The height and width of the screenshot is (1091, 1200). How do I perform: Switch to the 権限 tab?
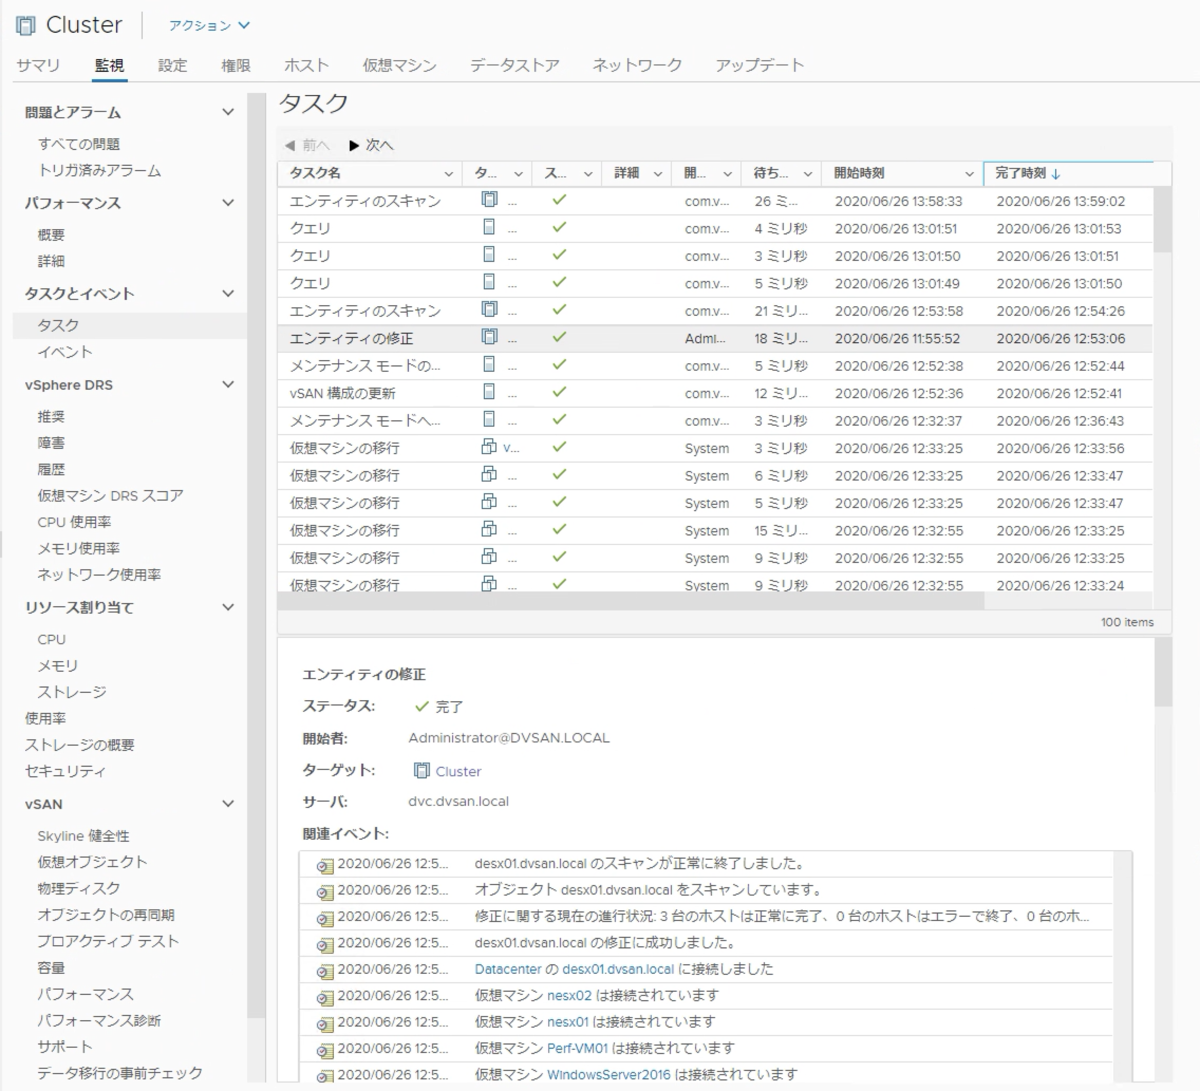[x=235, y=65]
